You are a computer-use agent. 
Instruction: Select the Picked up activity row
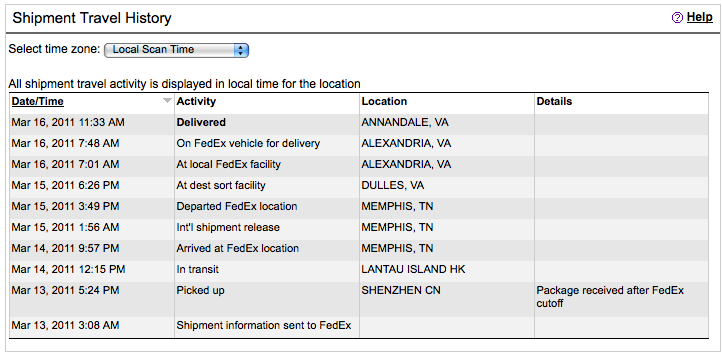(x=359, y=299)
